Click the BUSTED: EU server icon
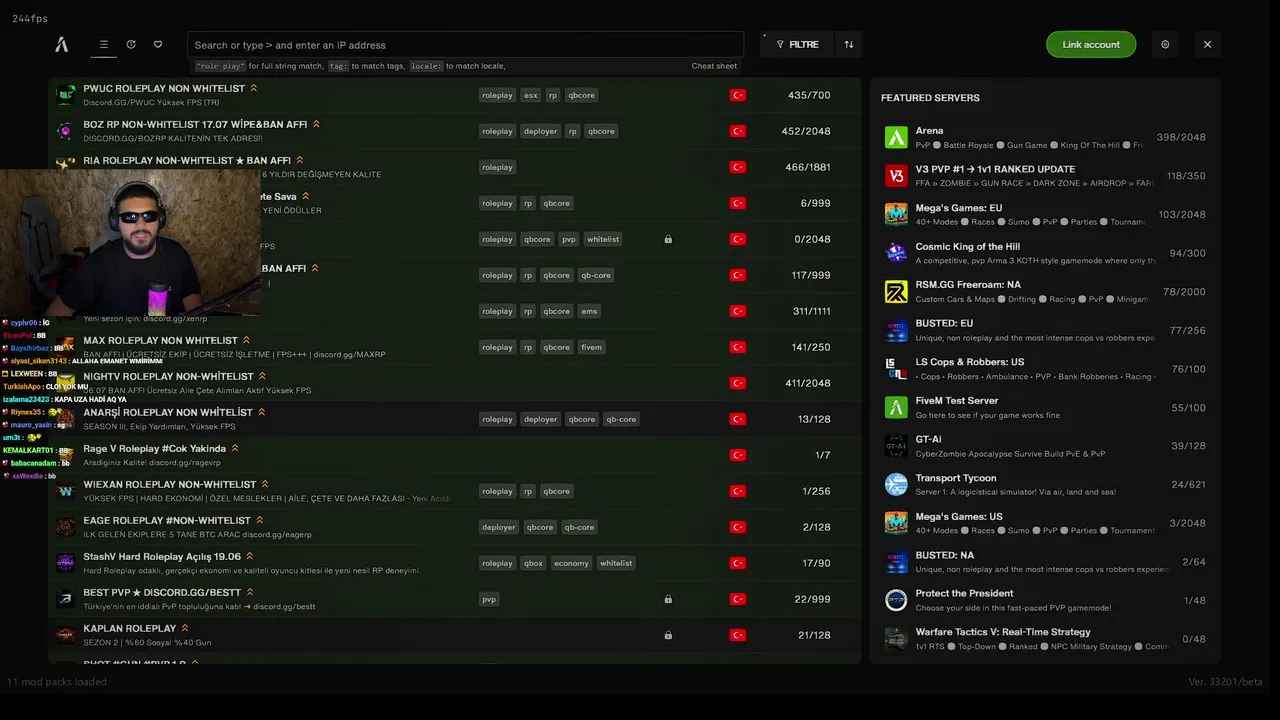This screenshot has width=1280, height=720. [896, 330]
